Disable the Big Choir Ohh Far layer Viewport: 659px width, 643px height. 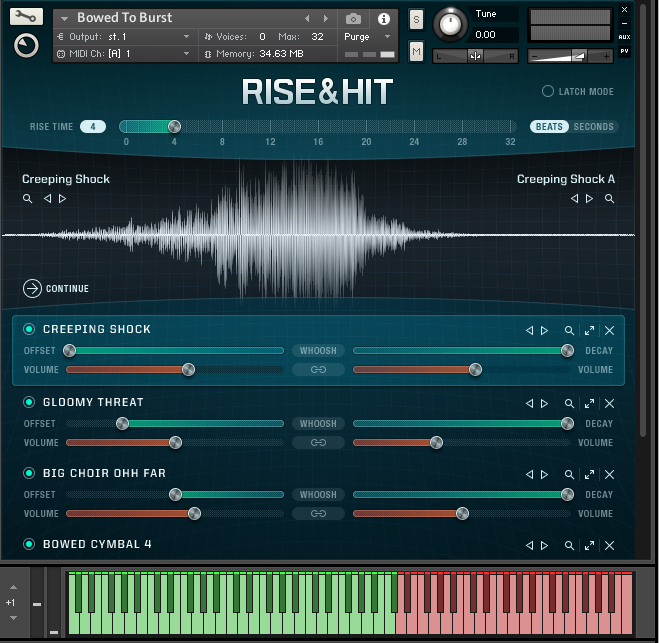[29, 473]
